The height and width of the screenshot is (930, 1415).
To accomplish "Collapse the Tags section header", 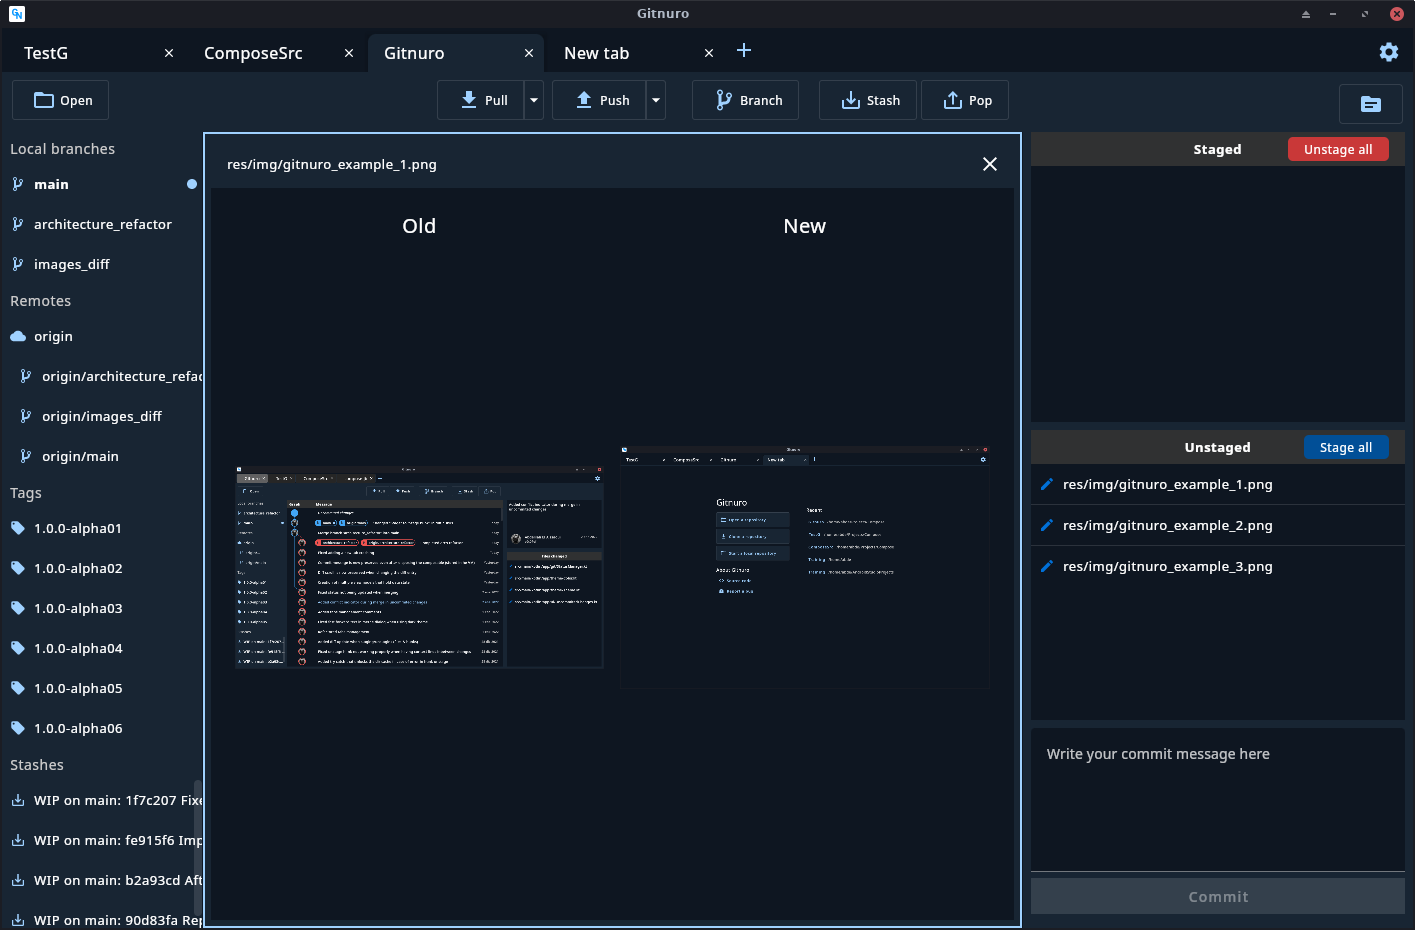I will (x=26, y=493).
